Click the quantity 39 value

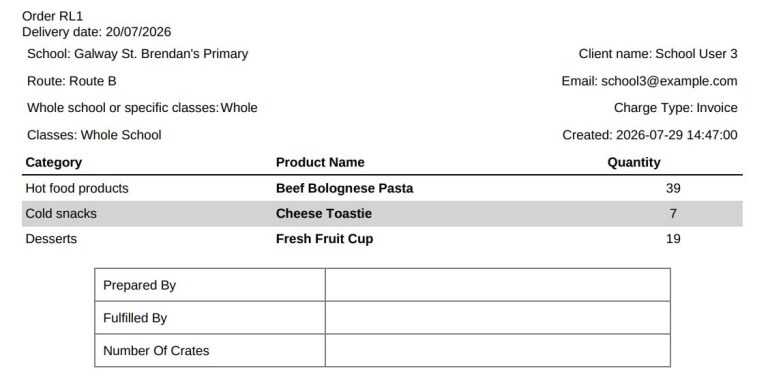pyautogui.click(x=673, y=189)
